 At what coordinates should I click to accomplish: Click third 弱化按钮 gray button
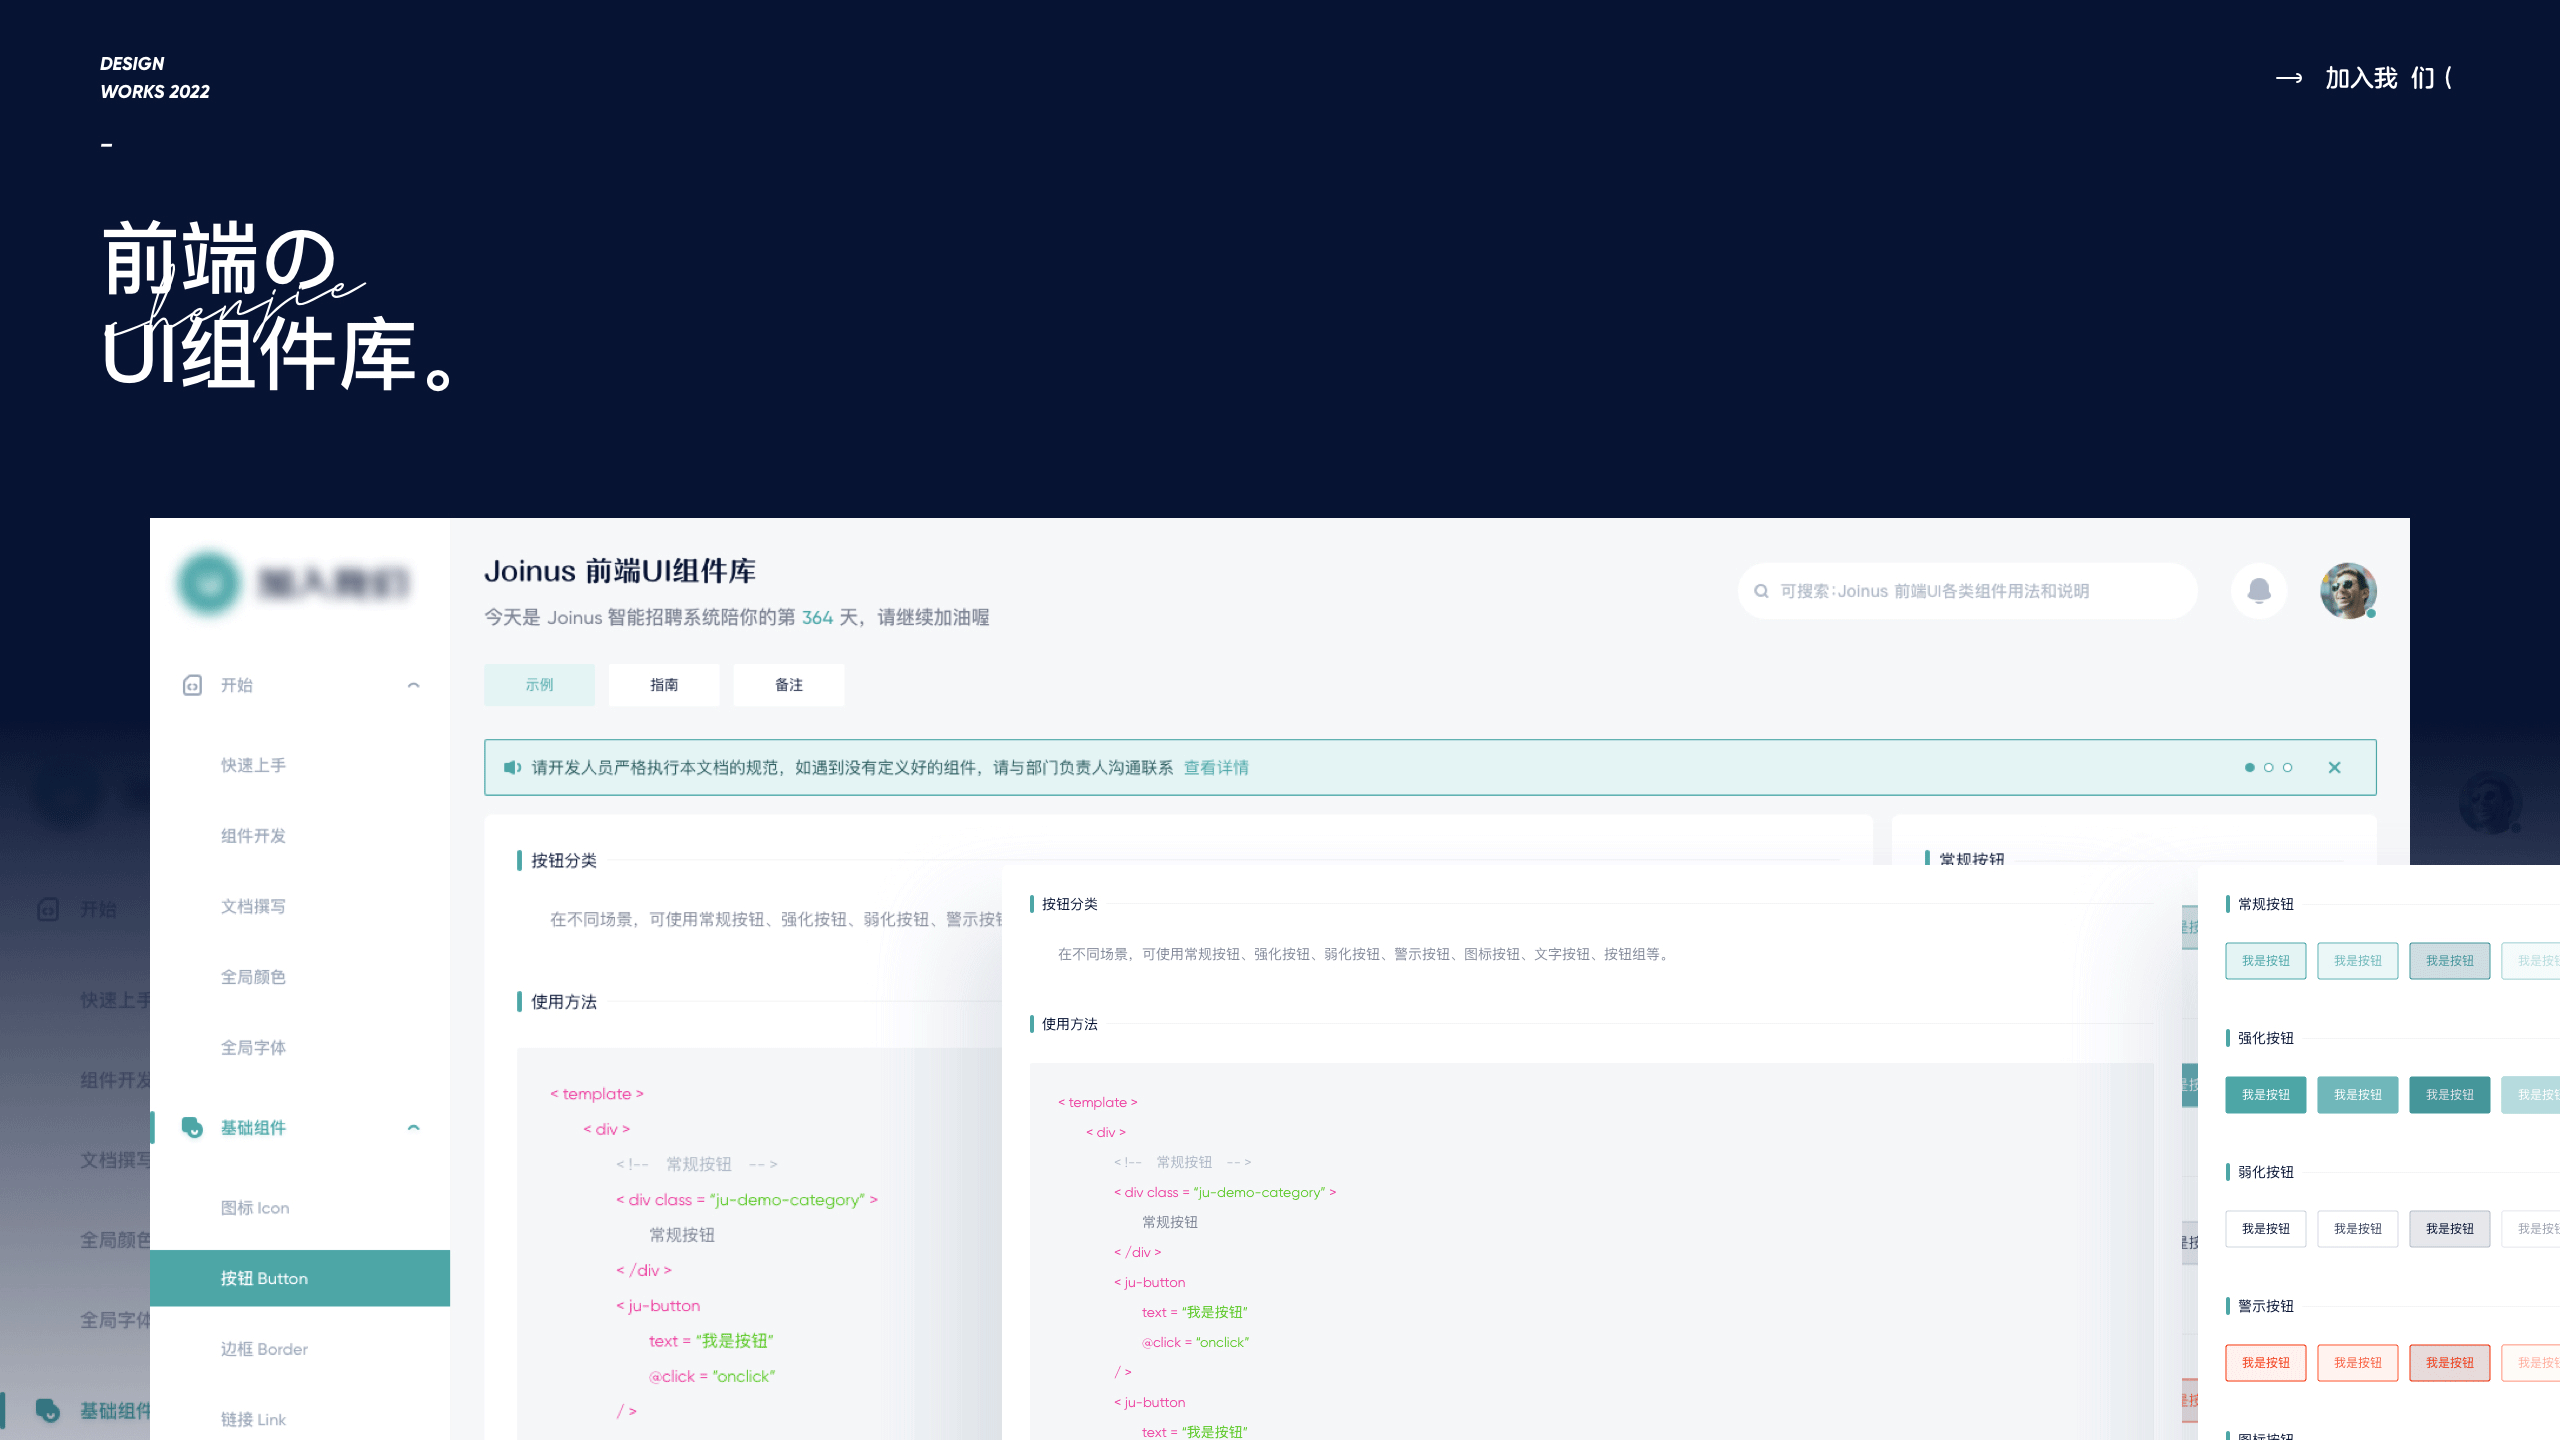click(x=2449, y=1229)
